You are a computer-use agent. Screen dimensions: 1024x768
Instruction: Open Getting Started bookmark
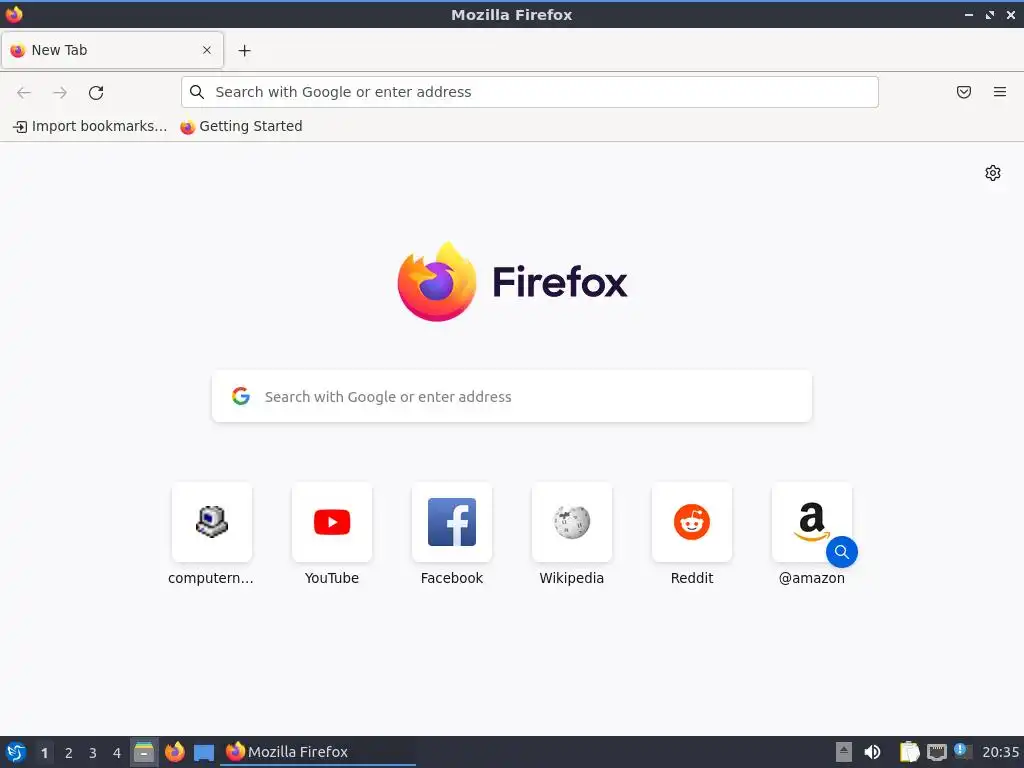(242, 126)
